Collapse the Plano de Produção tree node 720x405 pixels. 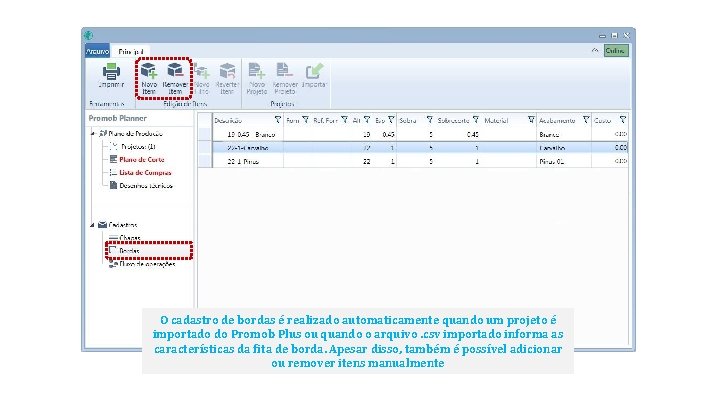(x=93, y=134)
